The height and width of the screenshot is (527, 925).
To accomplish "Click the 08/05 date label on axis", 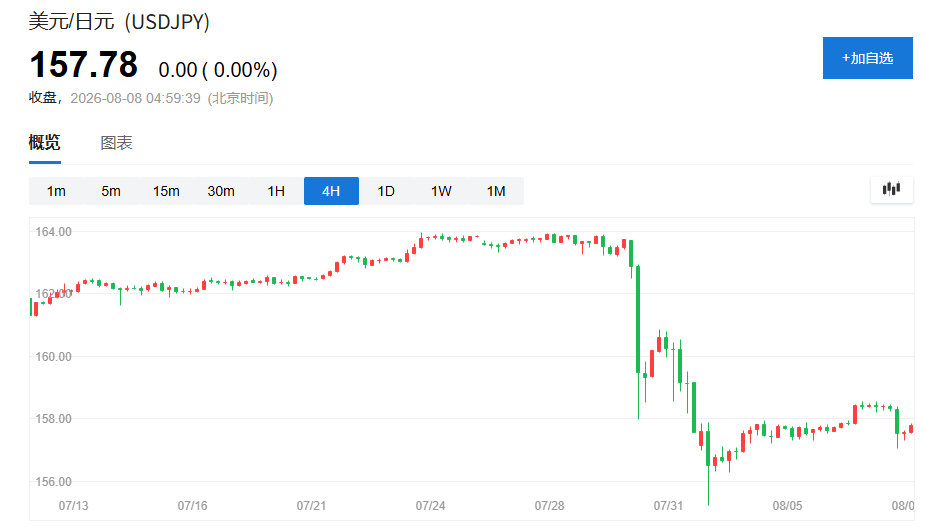I will (x=787, y=506).
